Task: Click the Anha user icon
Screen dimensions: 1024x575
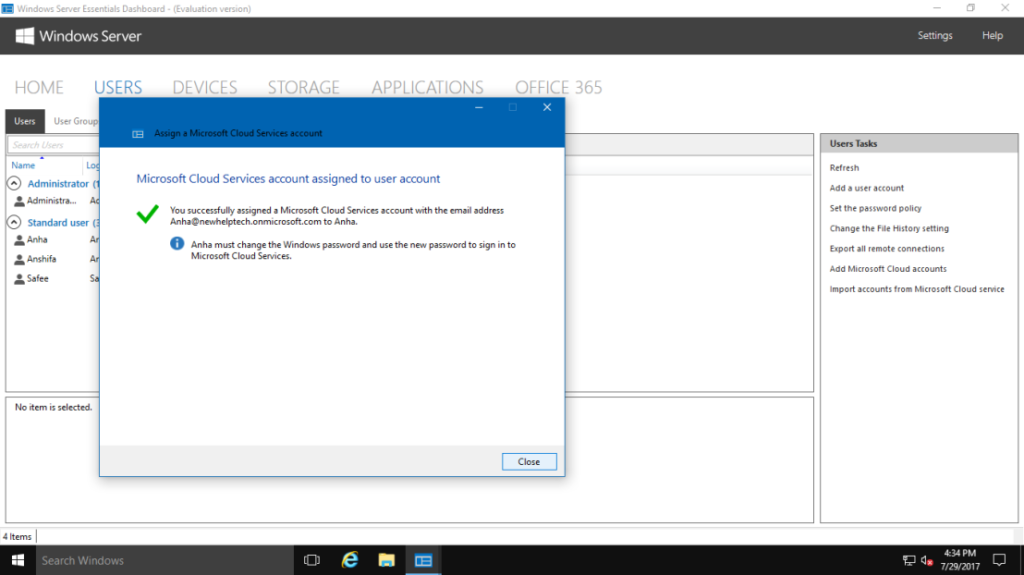Action: (x=20, y=240)
